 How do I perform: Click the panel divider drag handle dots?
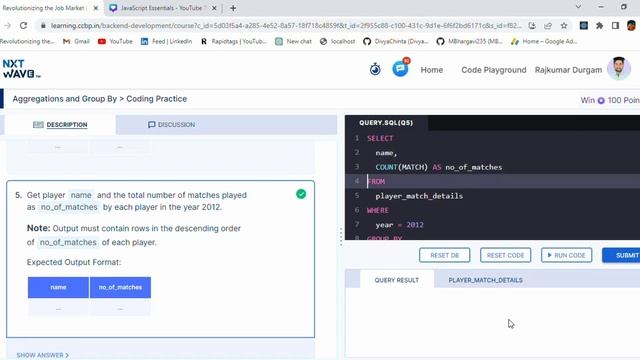coord(341,237)
